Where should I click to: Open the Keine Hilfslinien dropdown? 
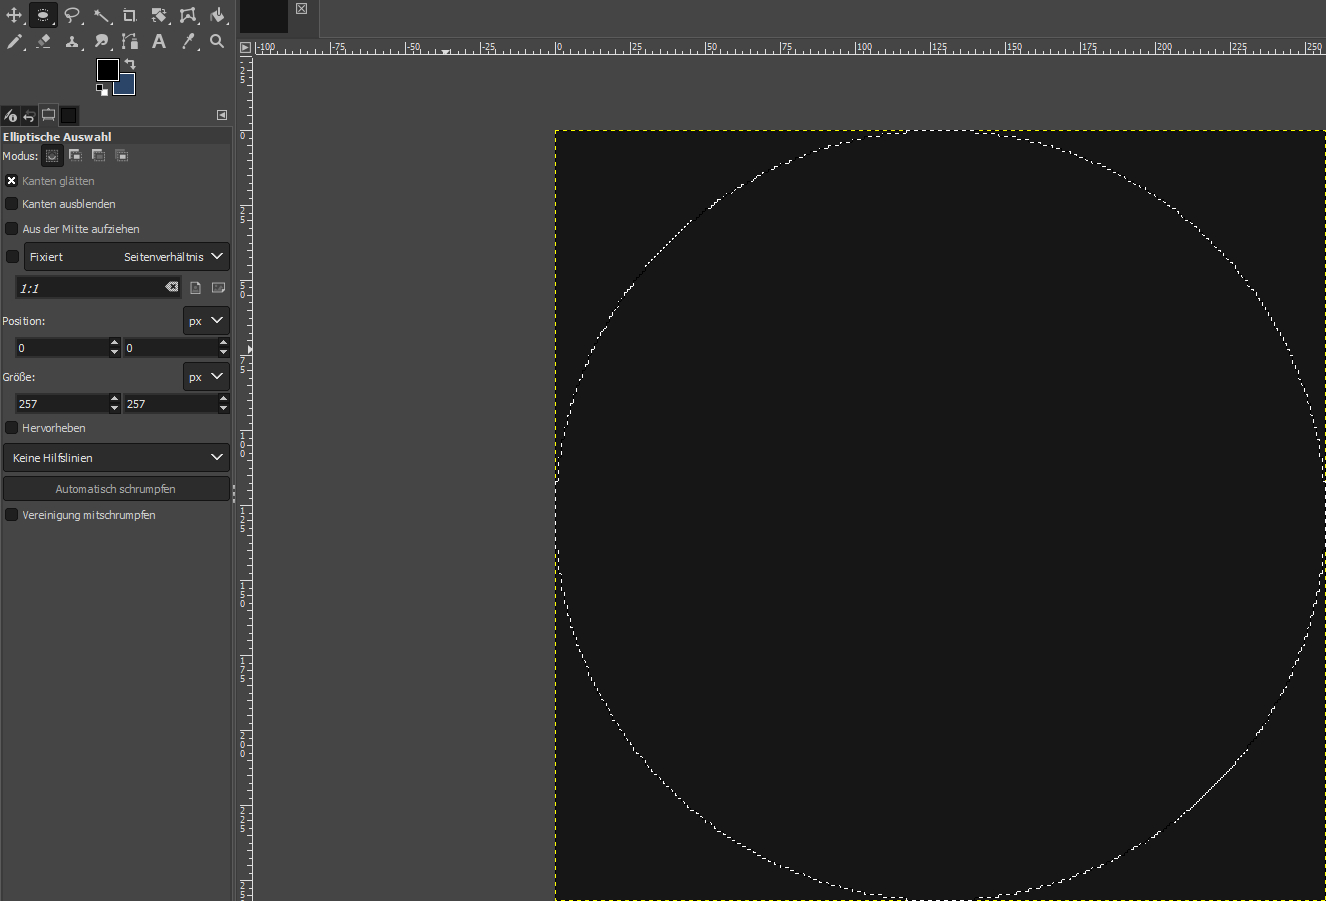click(x=116, y=458)
